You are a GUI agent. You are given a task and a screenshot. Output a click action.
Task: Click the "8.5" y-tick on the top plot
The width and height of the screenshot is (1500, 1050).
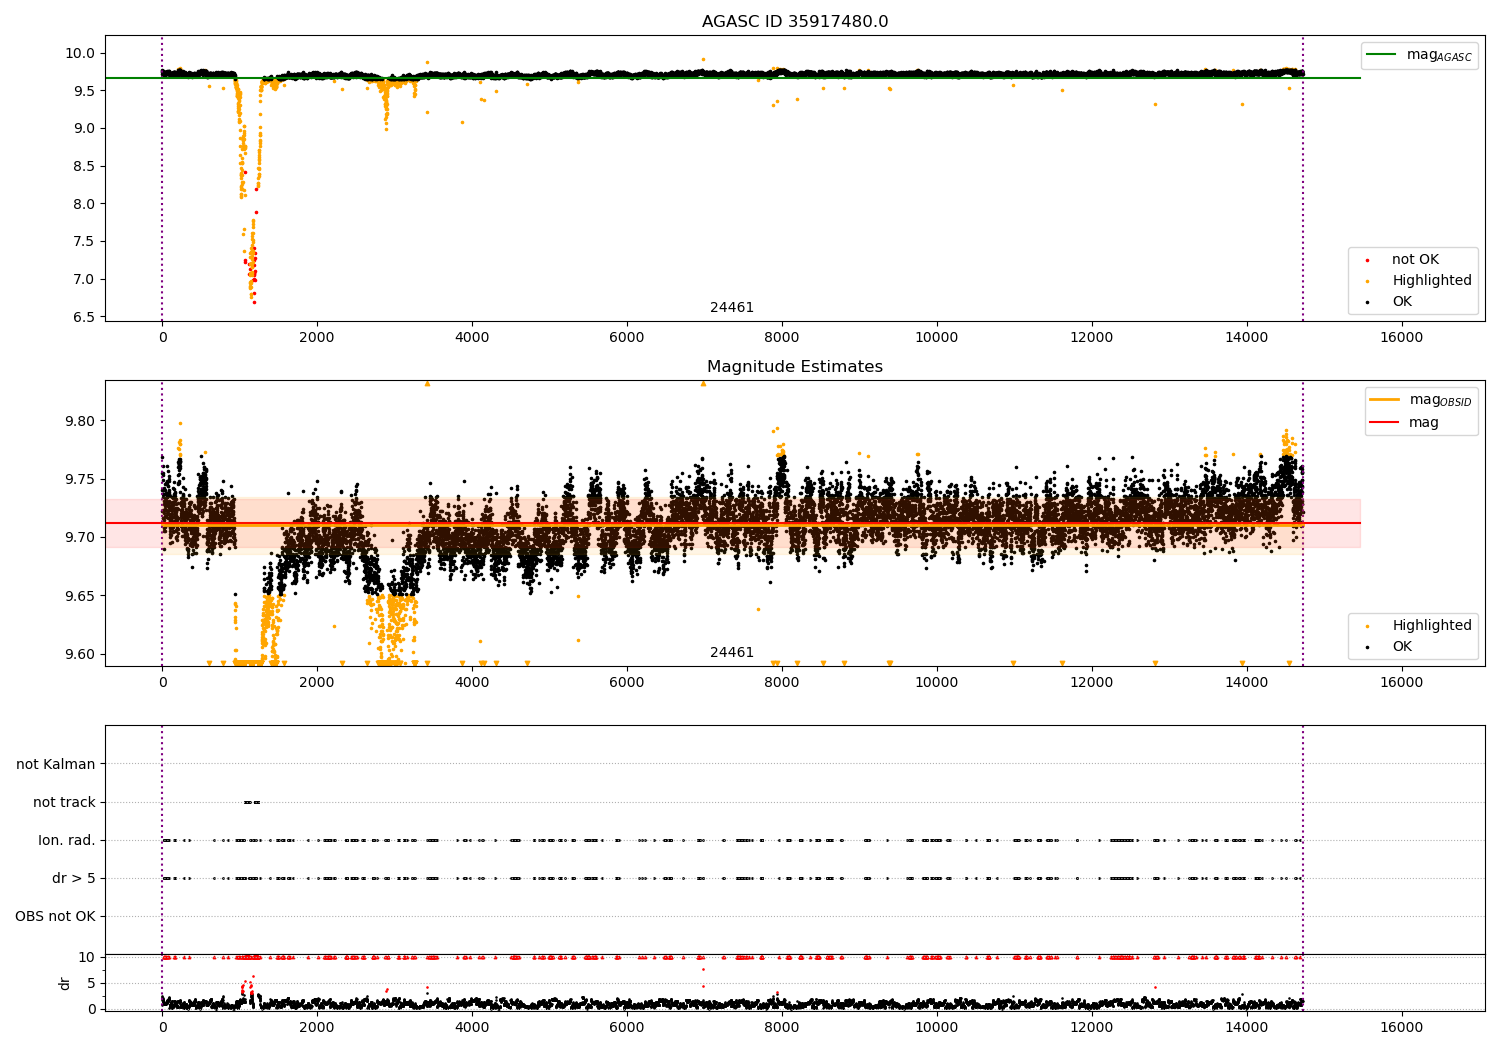(84, 167)
